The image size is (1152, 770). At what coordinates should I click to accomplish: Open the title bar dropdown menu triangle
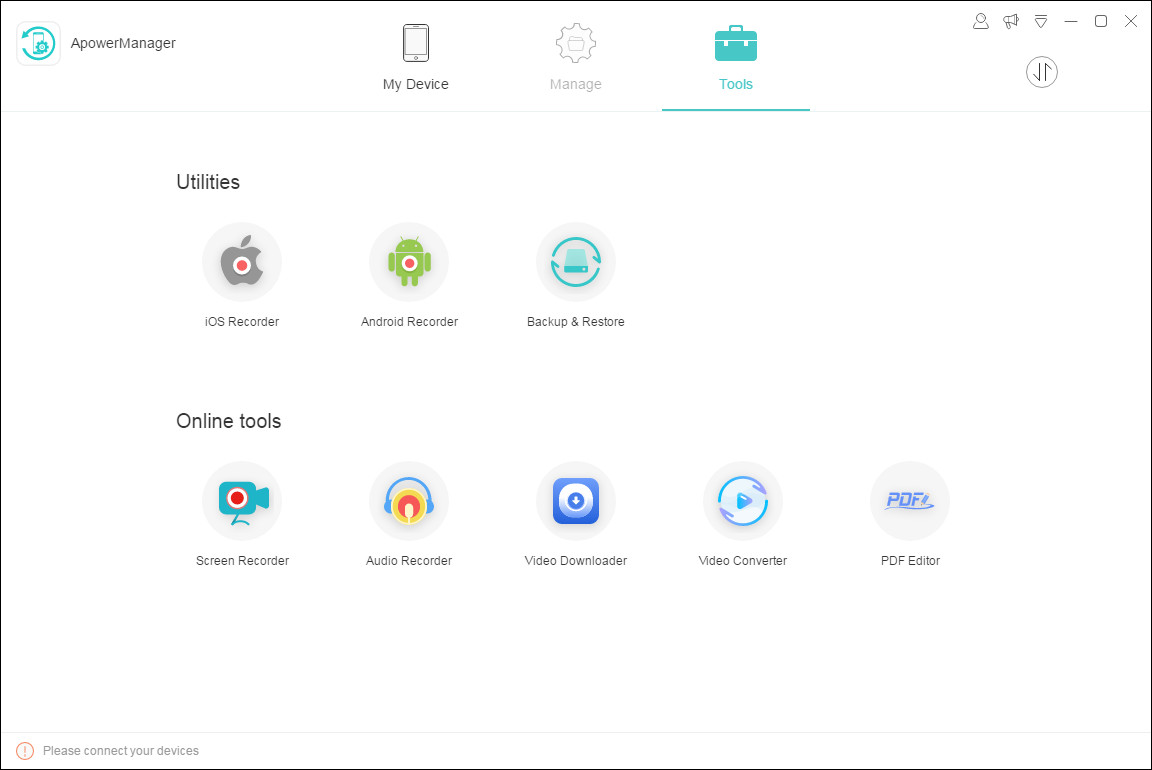coord(1041,21)
